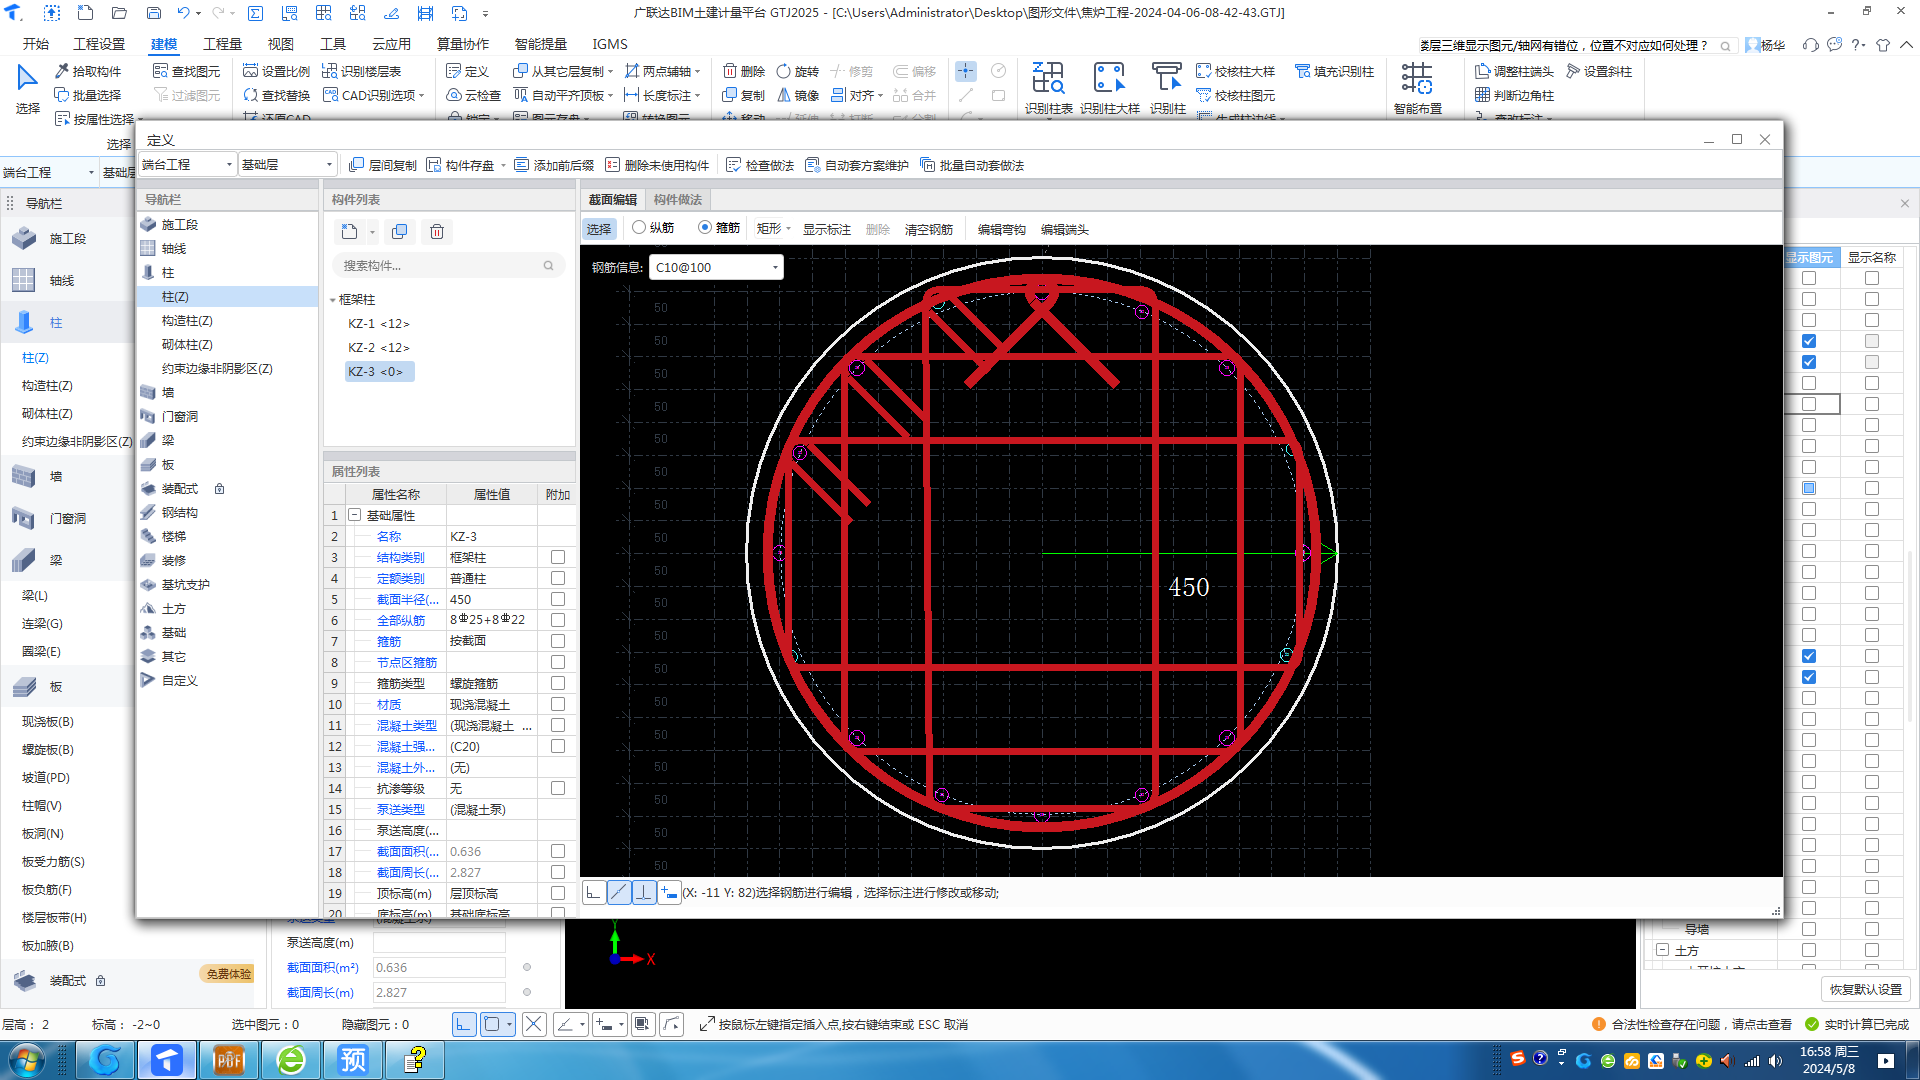Click 识别柱表 recognize column table icon
The width and height of the screenshot is (1920, 1080).
click(1048, 88)
